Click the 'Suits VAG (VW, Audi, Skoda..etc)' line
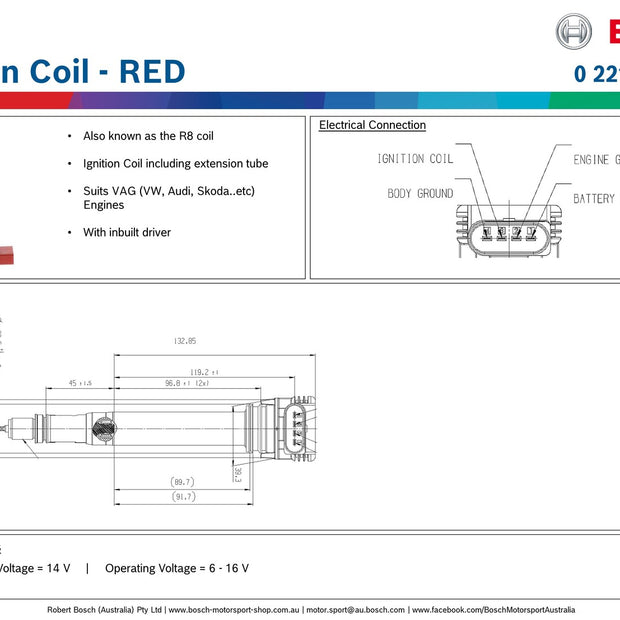 click(x=169, y=191)
